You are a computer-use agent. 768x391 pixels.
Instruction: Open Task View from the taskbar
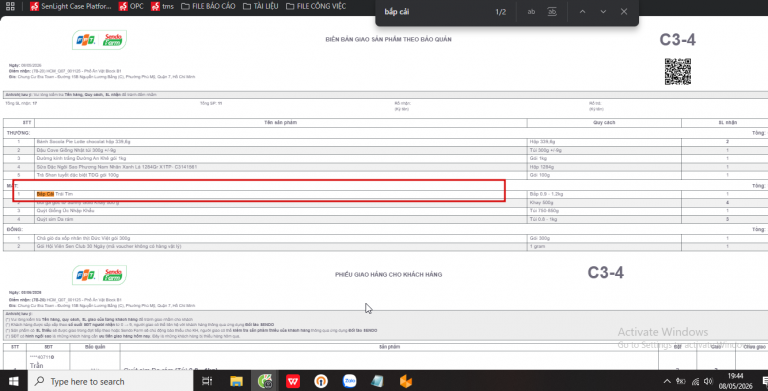pyautogui.click(x=207, y=381)
